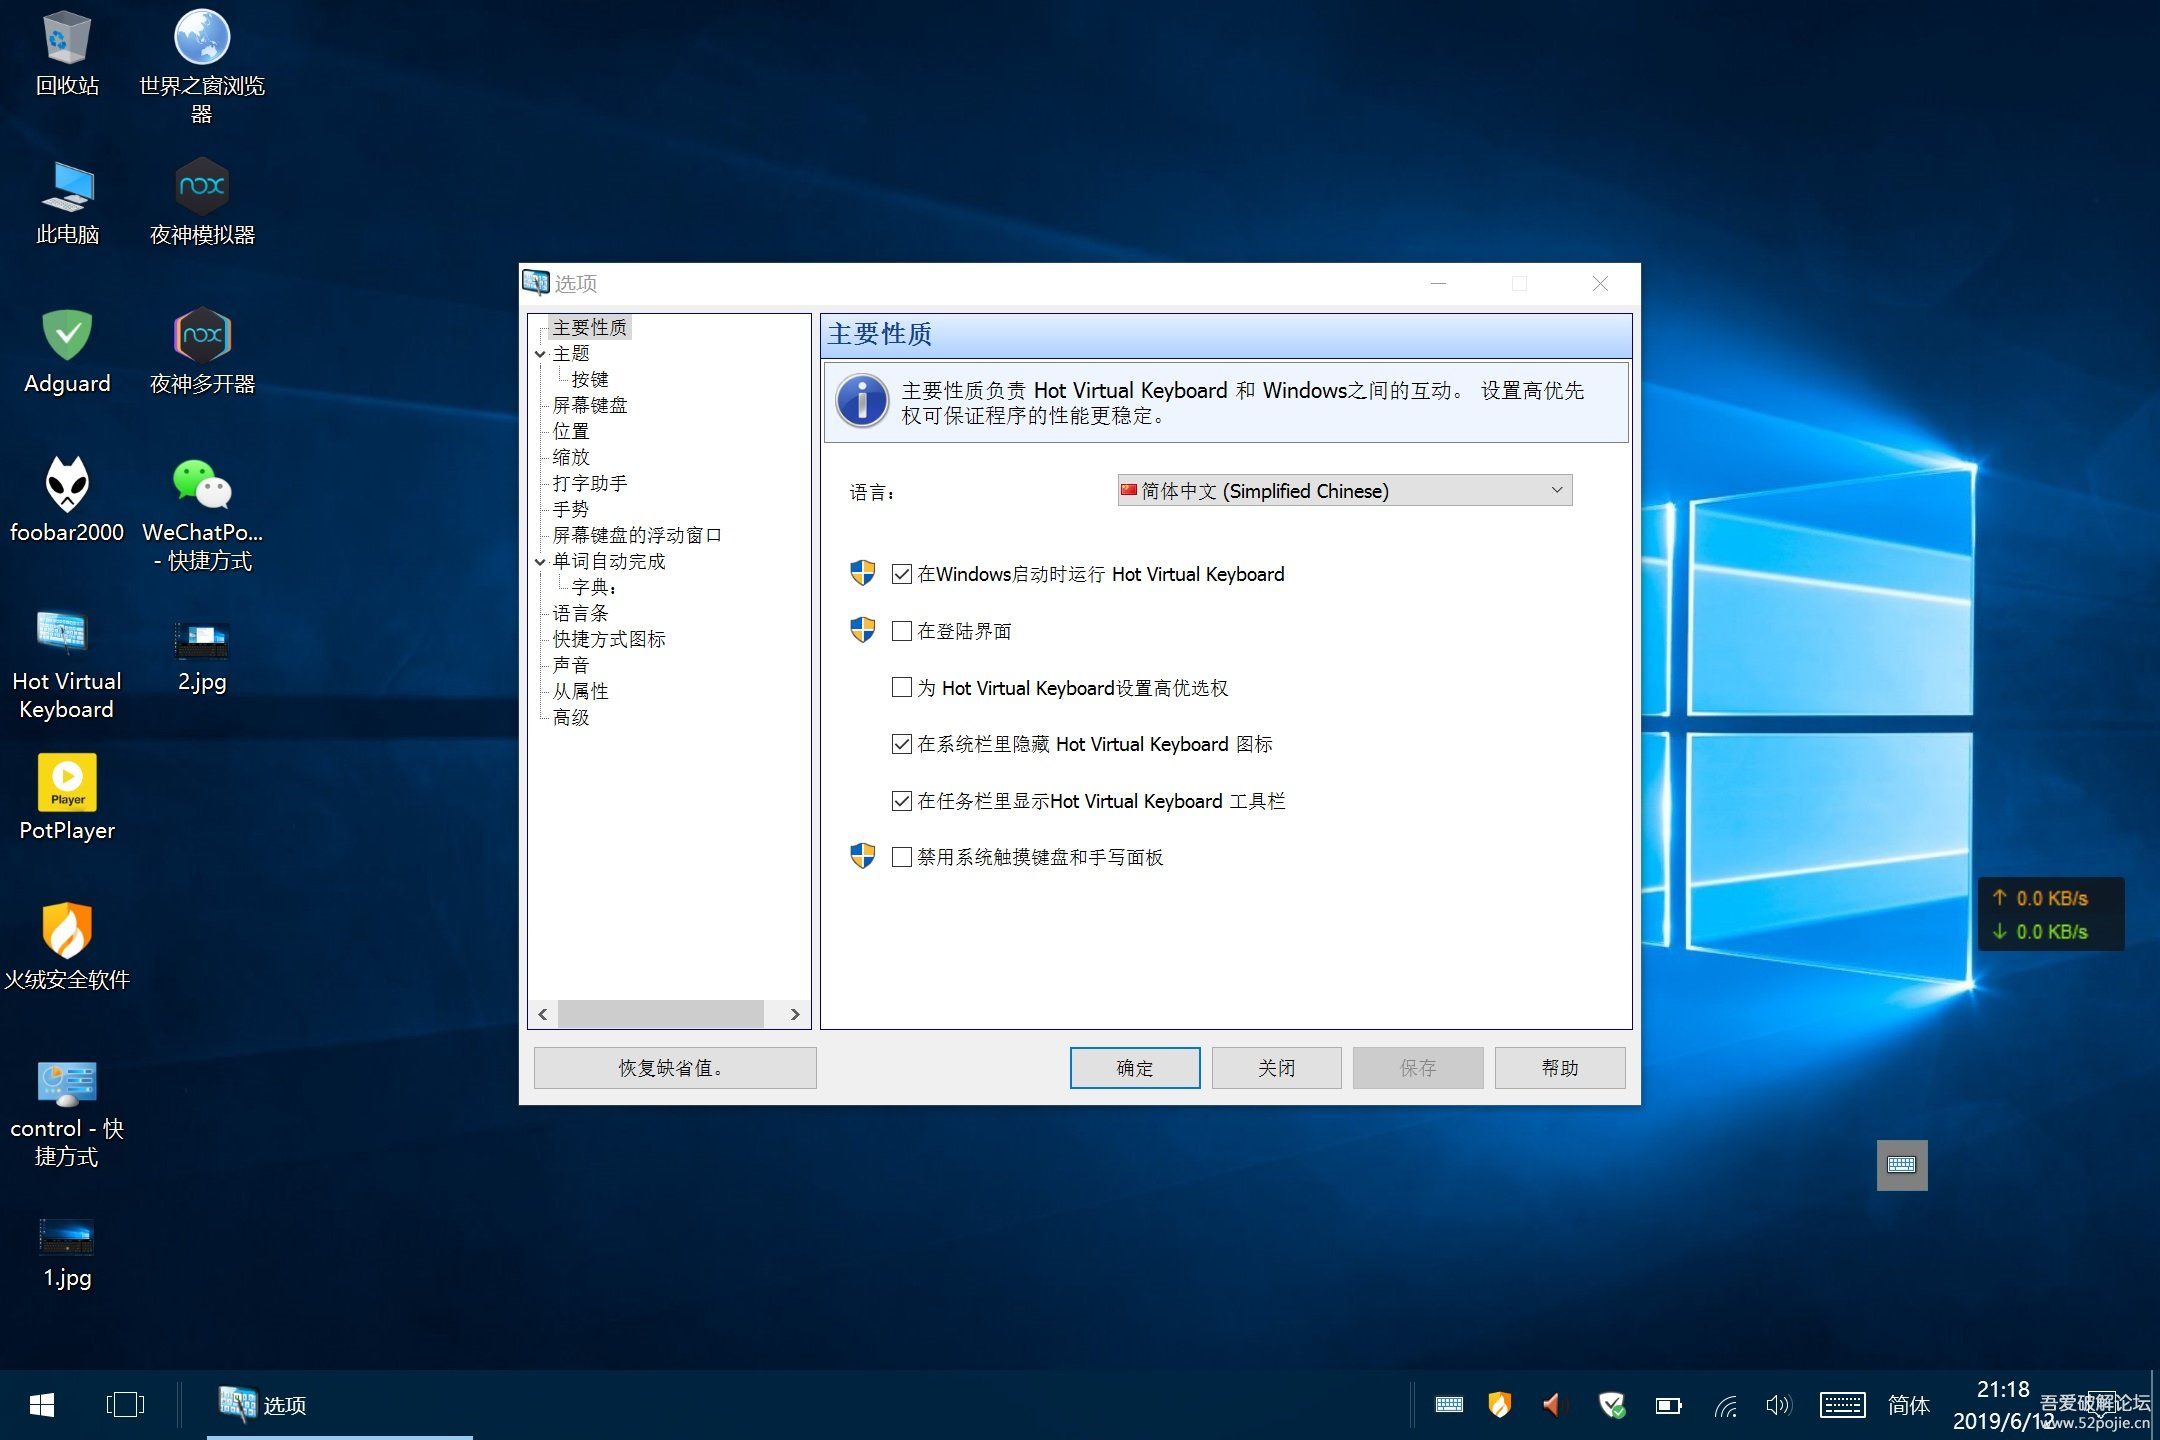The height and width of the screenshot is (1440, 2160).
Task: Open the 世界之窗浏览器 browser icon
Action: click(202, 66)
